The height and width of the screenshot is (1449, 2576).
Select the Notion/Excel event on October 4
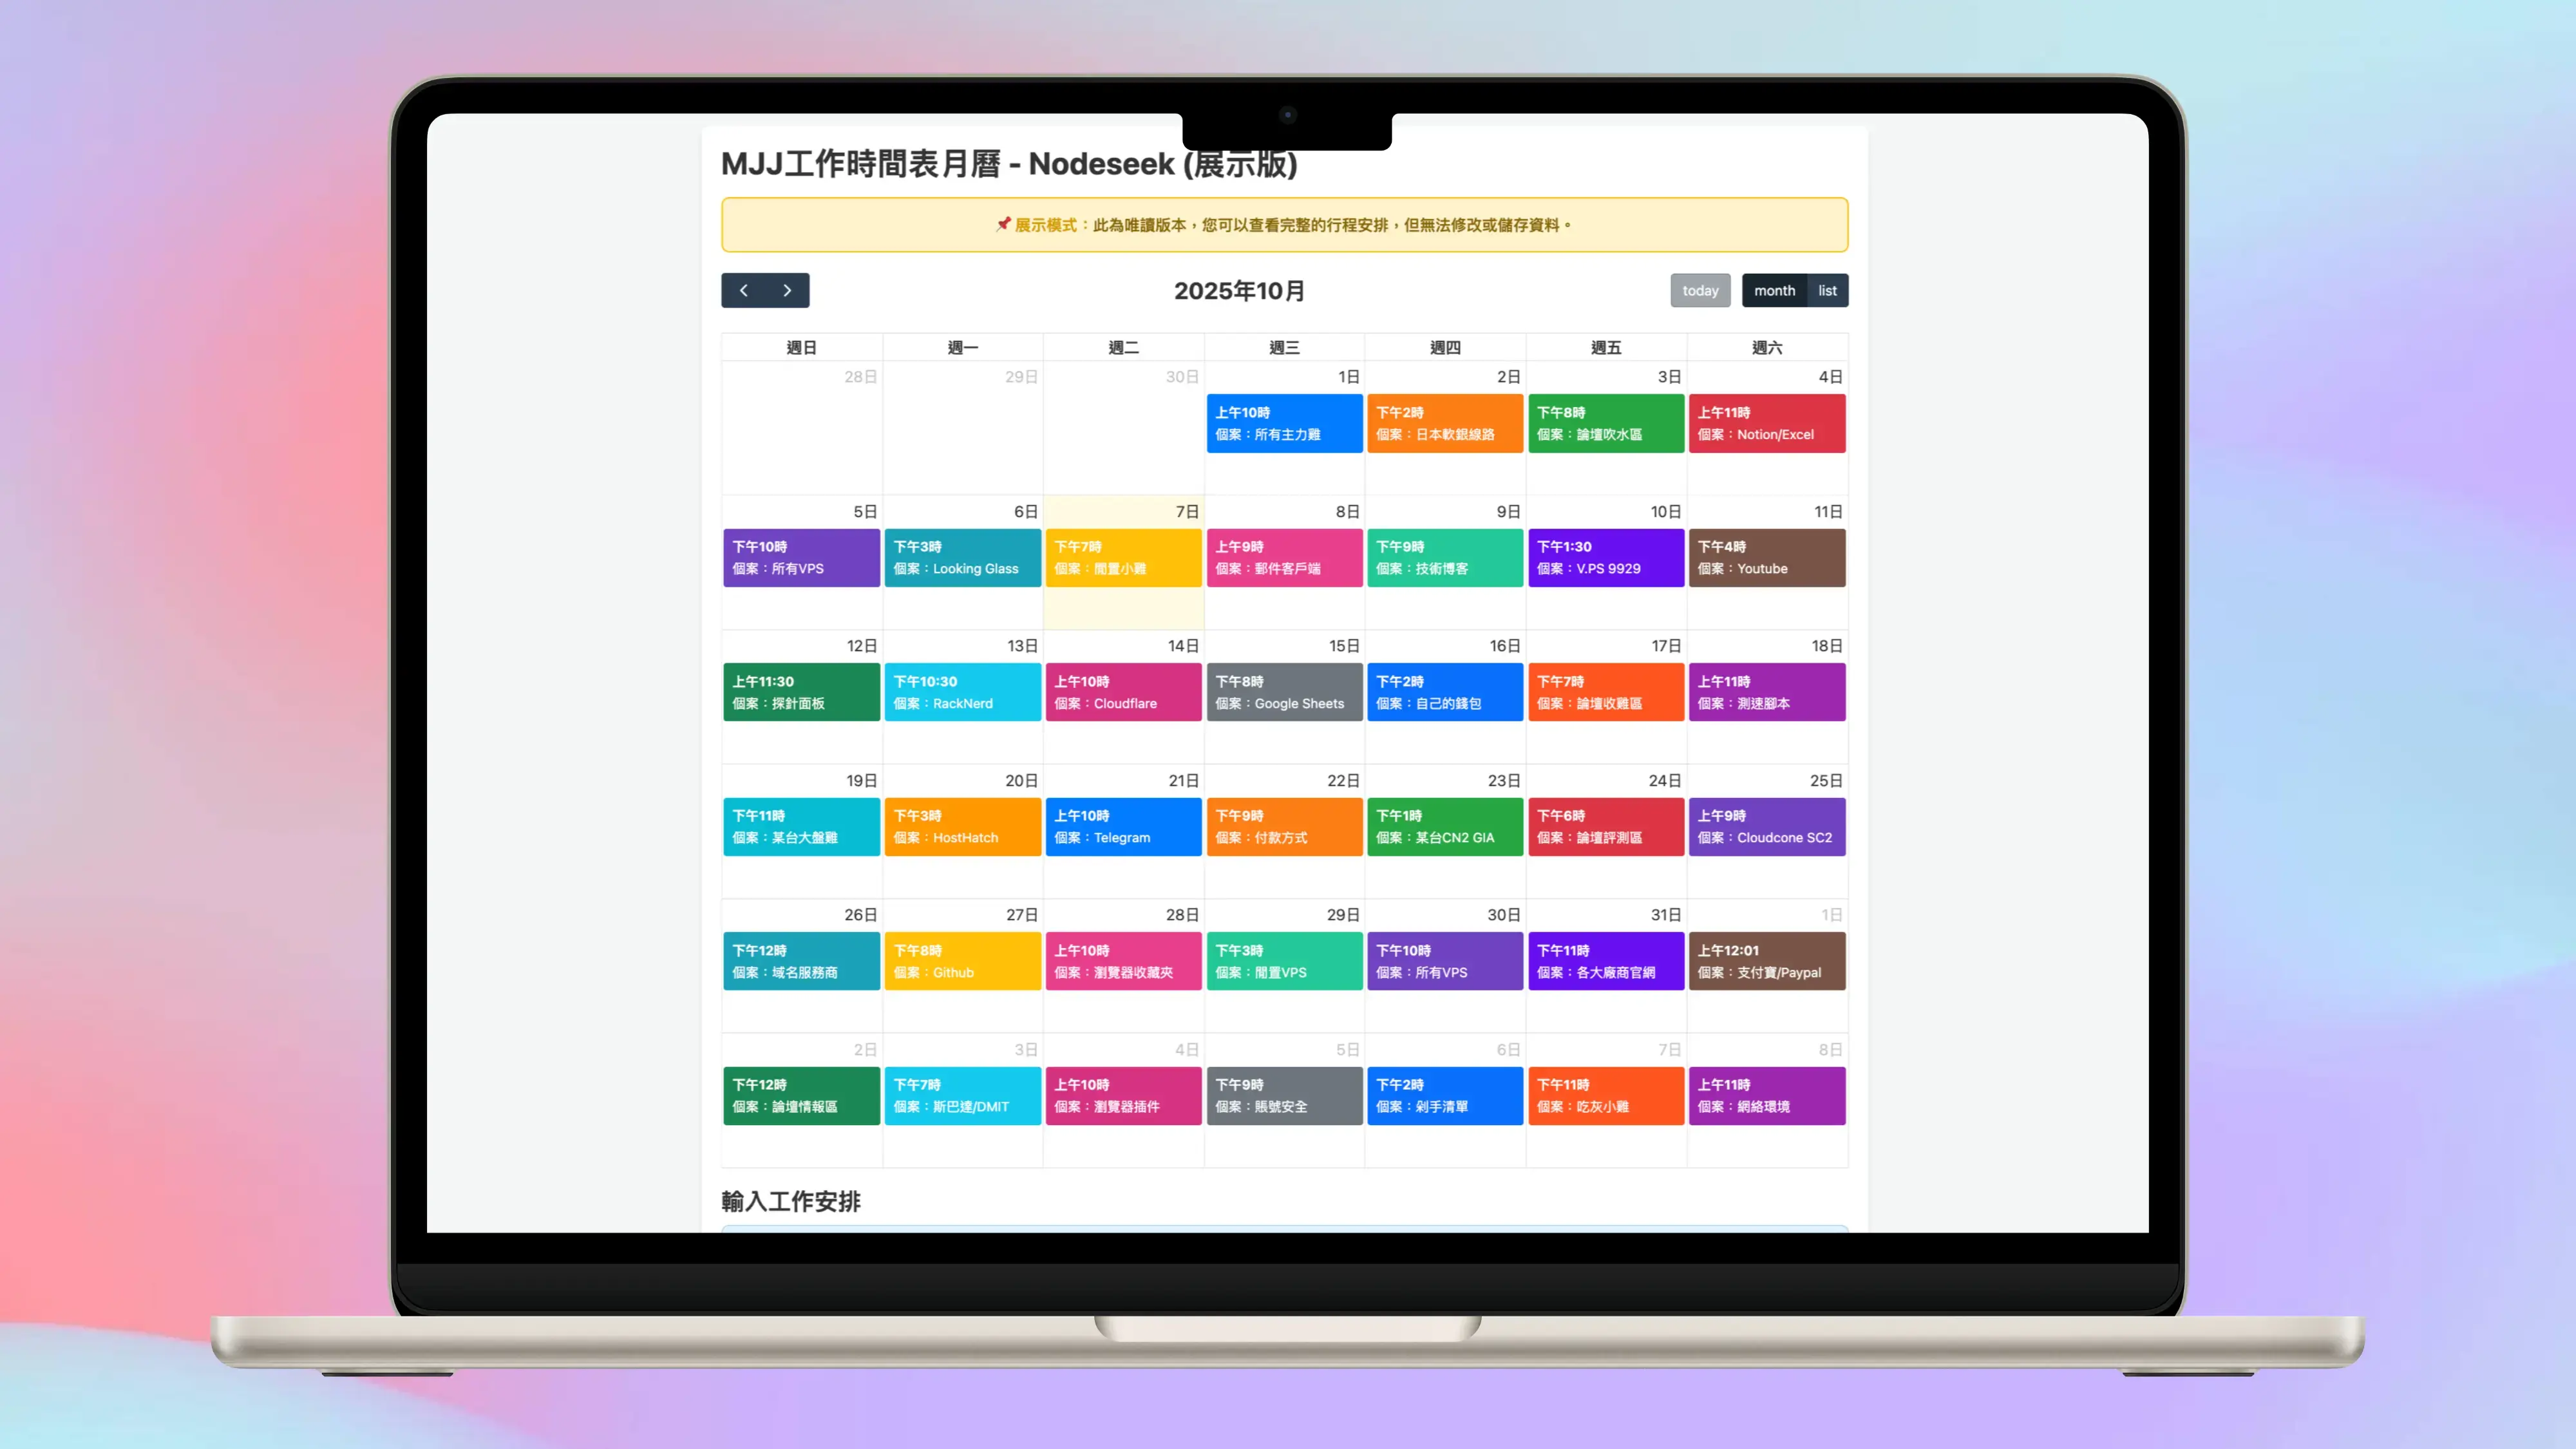tap(1767, 423)
